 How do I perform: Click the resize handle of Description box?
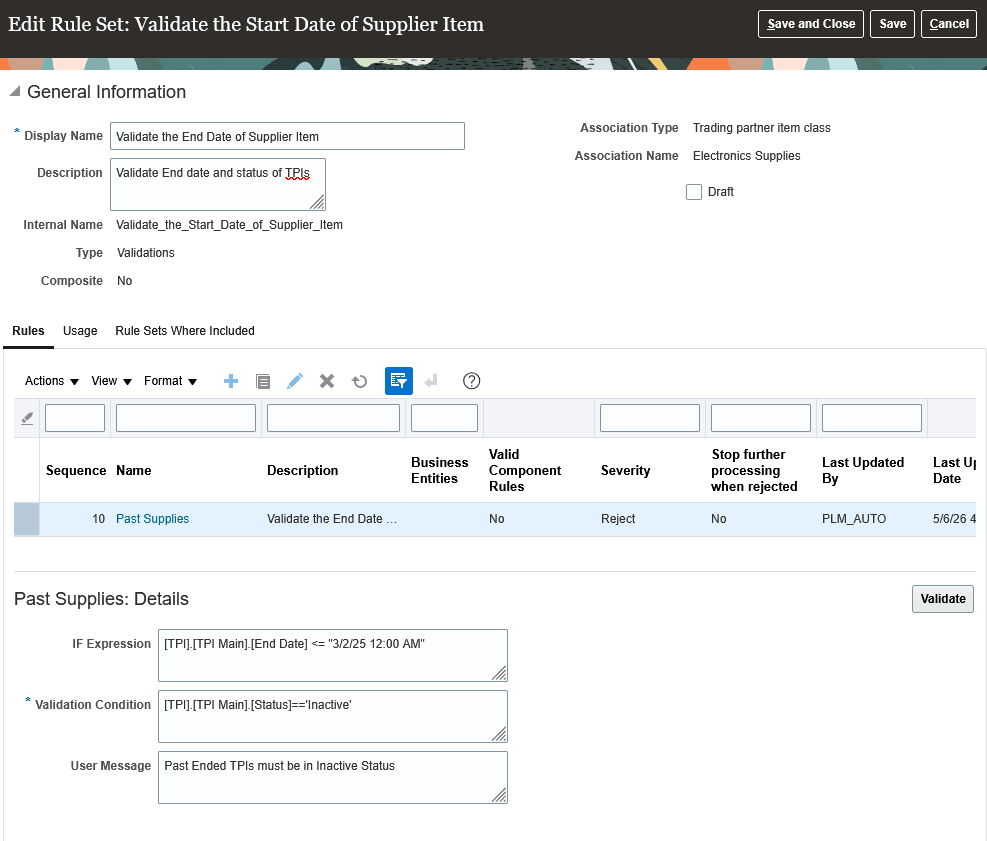(x=318, y=202)
